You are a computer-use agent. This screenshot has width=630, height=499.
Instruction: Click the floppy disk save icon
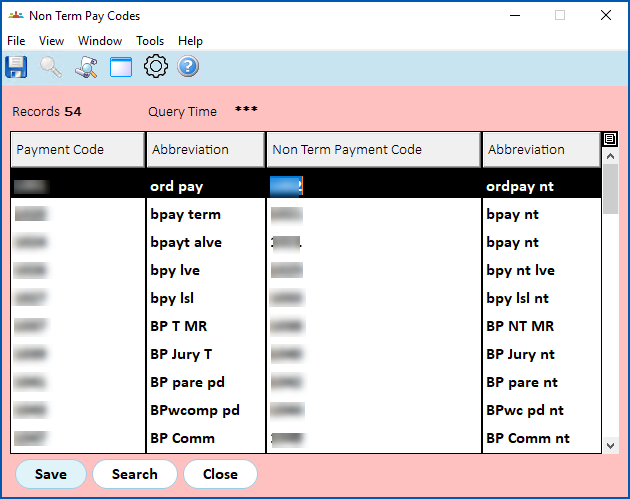[16, 67]
